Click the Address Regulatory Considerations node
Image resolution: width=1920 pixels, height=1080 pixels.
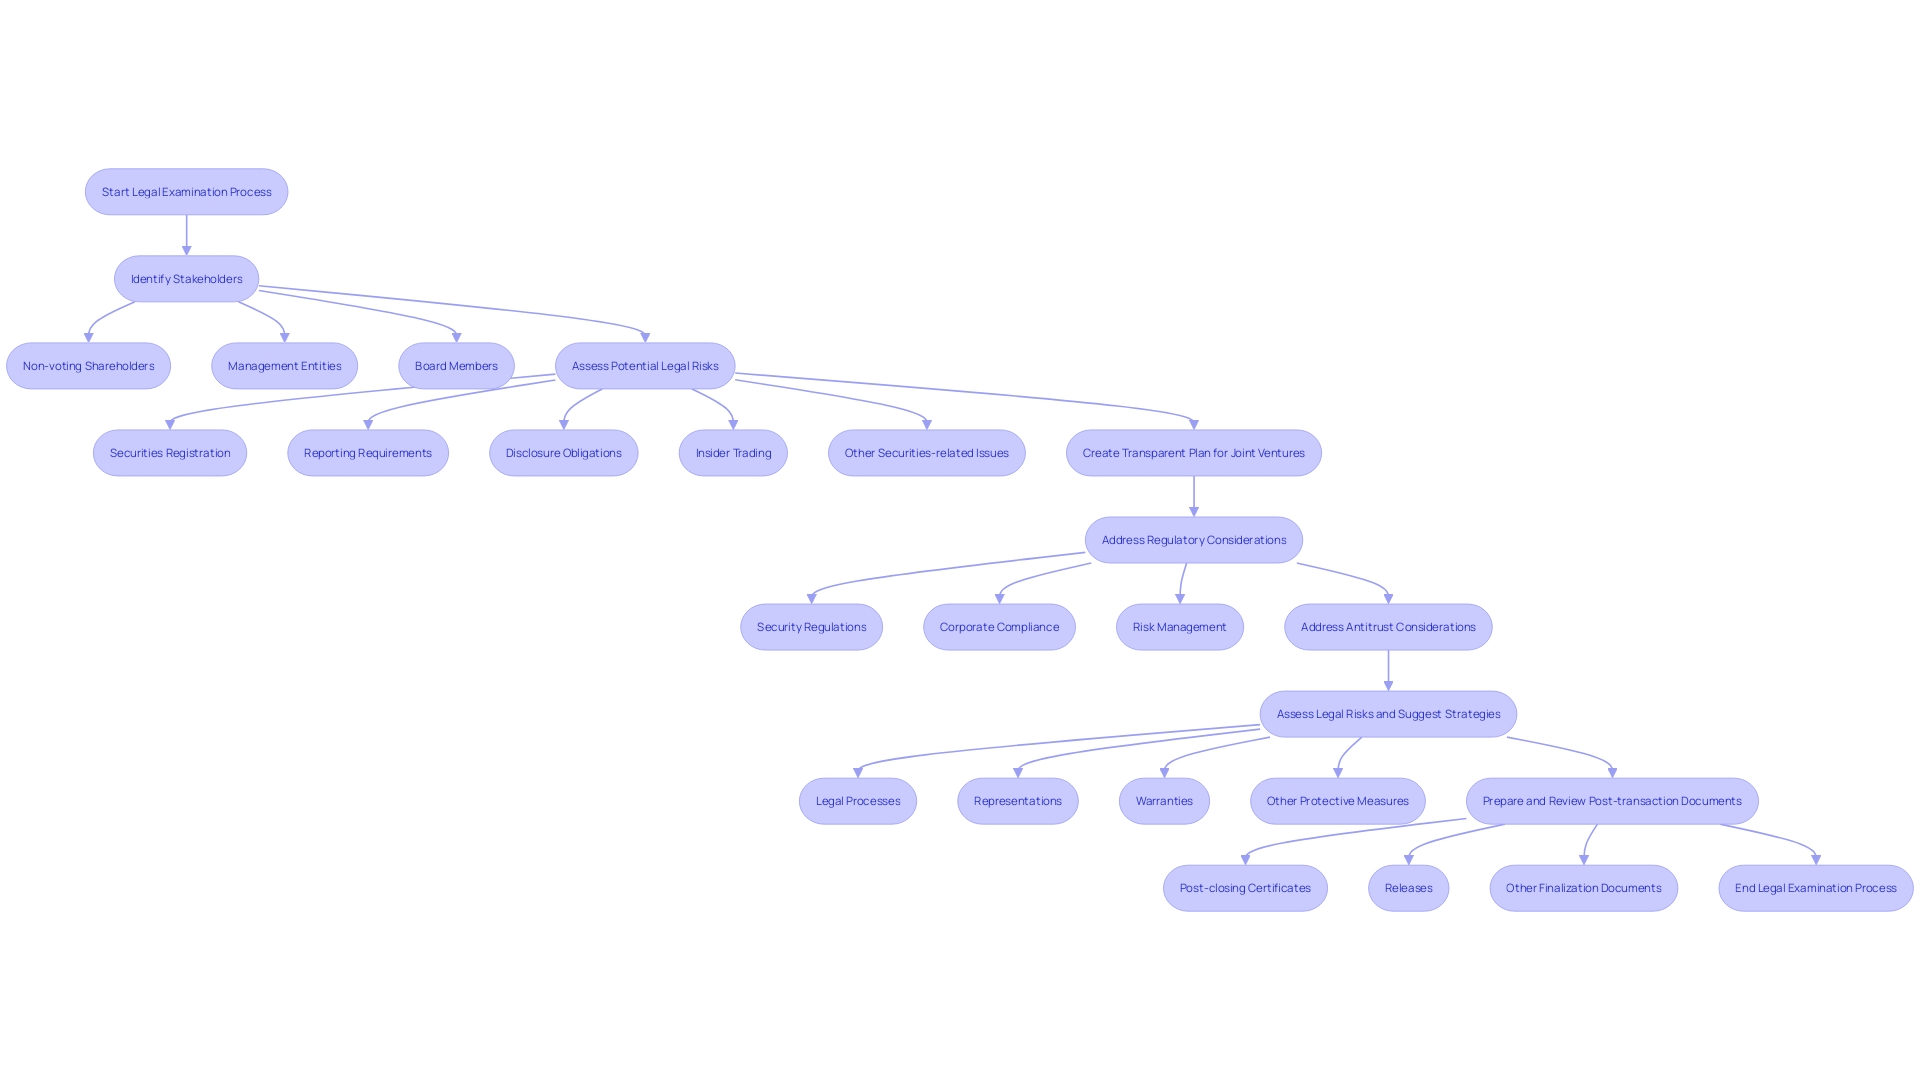pyautogui.click(x=1193, y=539)
